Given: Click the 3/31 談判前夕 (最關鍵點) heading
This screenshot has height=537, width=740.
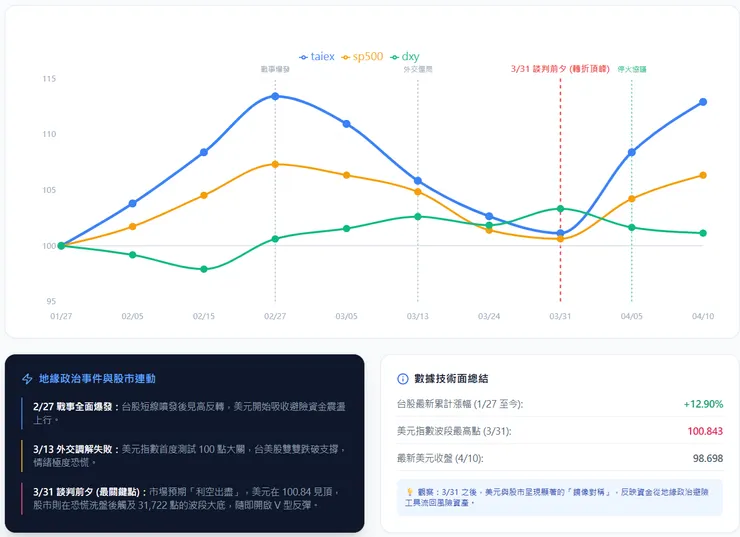Looking at the screenshot, I should tap(89, 492).
